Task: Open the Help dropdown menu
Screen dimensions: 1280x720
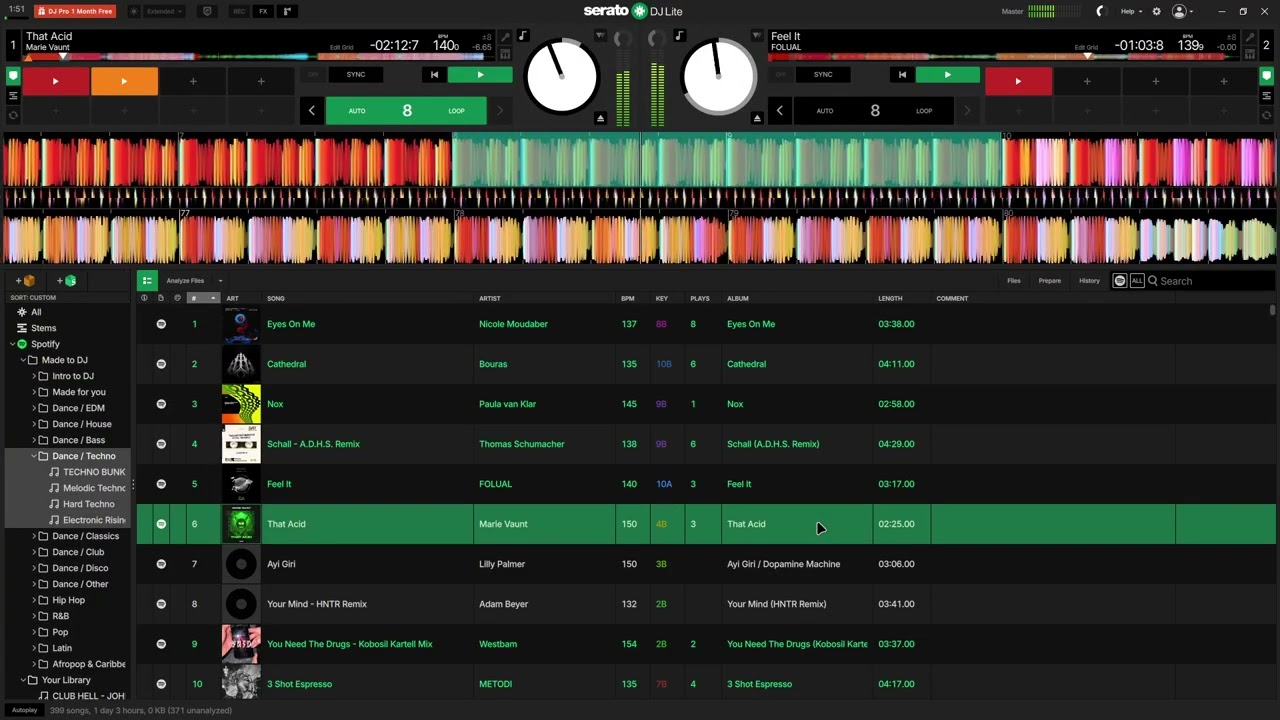Action: (x=1131, y=11)
